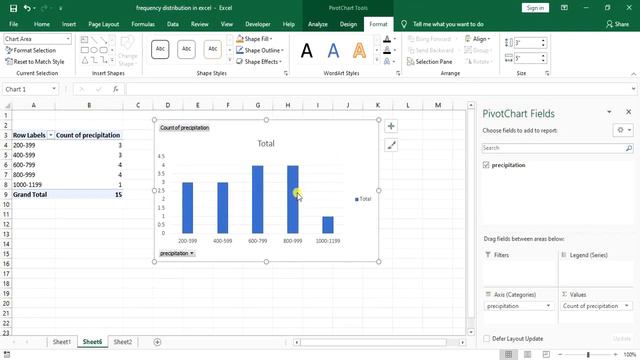Image resolution: width=640 pixels, height=360 pixels.
Task: Open the Align dropdown
Action: (x=478, y=39)
